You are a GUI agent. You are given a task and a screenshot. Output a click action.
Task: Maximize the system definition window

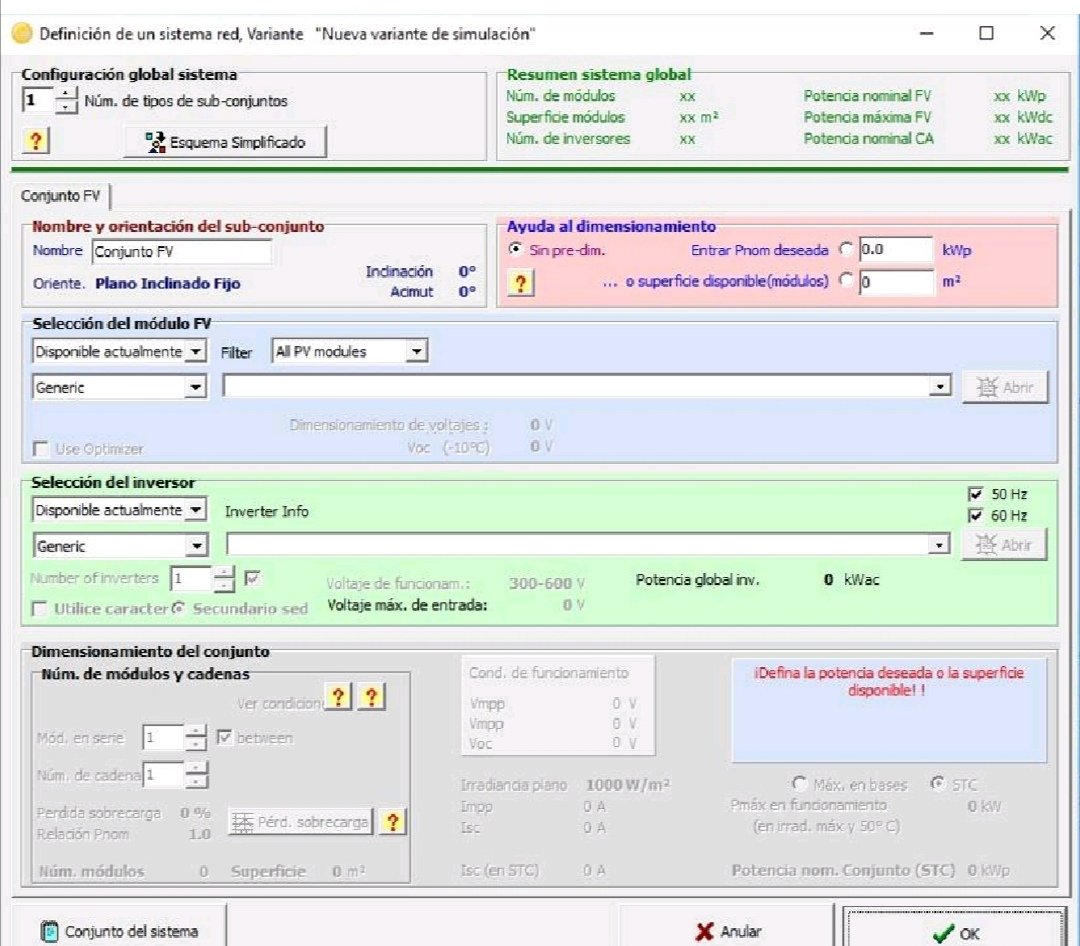coord(986,33)
